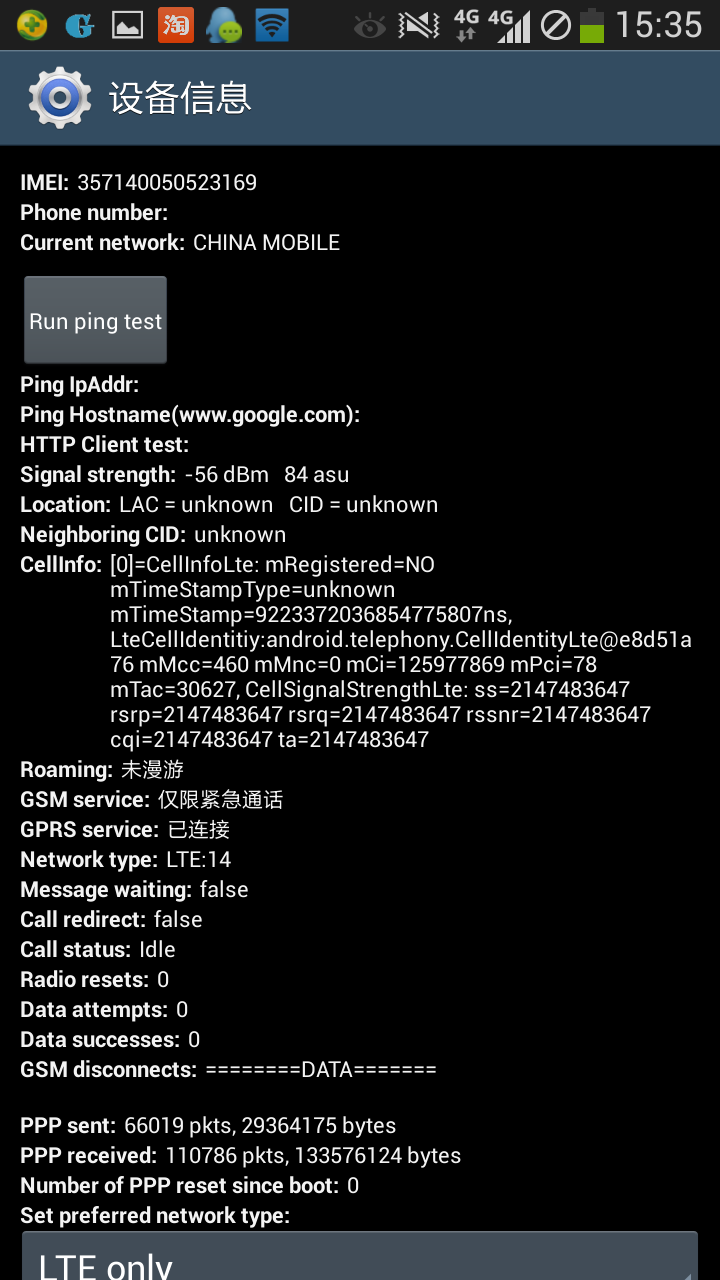Tap the green battery status icon
The width and height of the screenshot is (720, 1280).
[592, 25]
